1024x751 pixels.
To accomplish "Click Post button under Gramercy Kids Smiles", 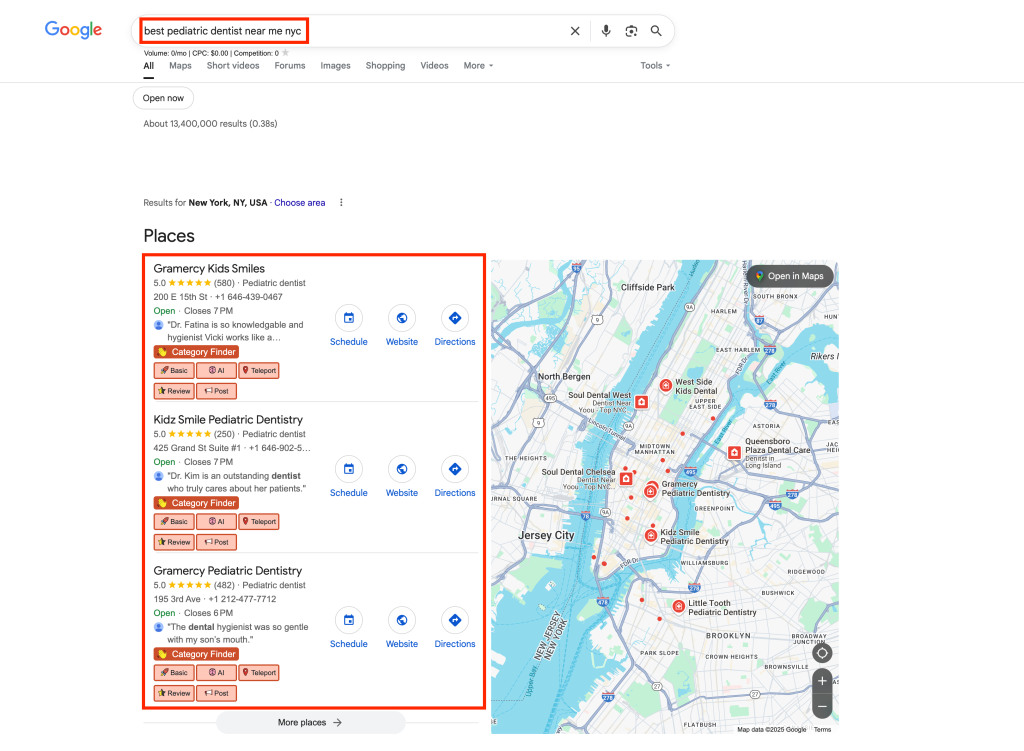I will tap(216, 391).
